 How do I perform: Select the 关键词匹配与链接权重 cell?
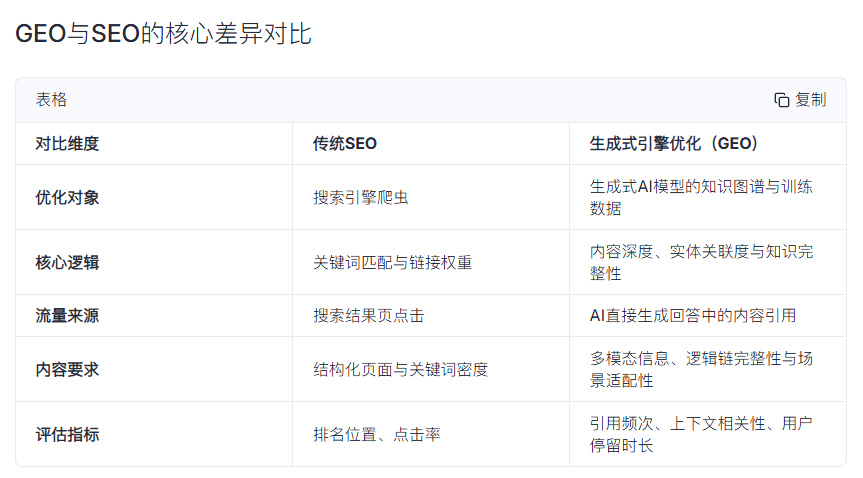pyautogui.click(x=392, y=262)
